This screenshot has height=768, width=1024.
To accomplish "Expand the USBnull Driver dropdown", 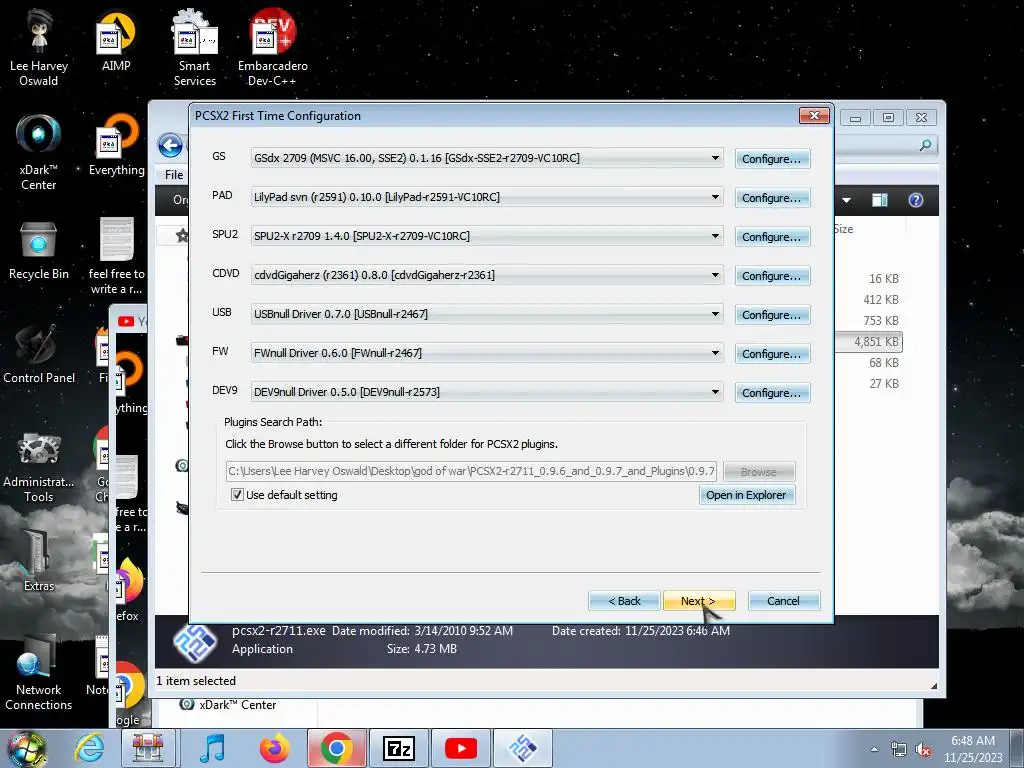I will coord(487,314).
